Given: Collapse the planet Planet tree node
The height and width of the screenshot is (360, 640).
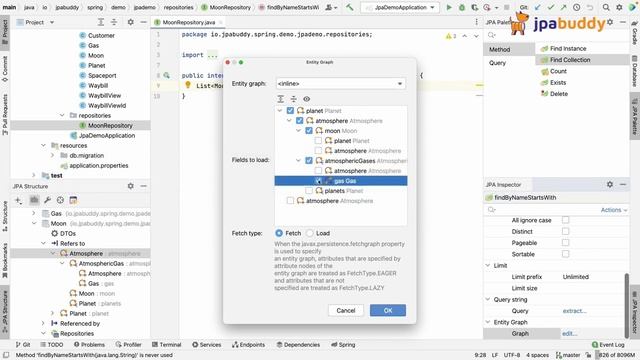Looking at the screenshot, I should 280,111.
